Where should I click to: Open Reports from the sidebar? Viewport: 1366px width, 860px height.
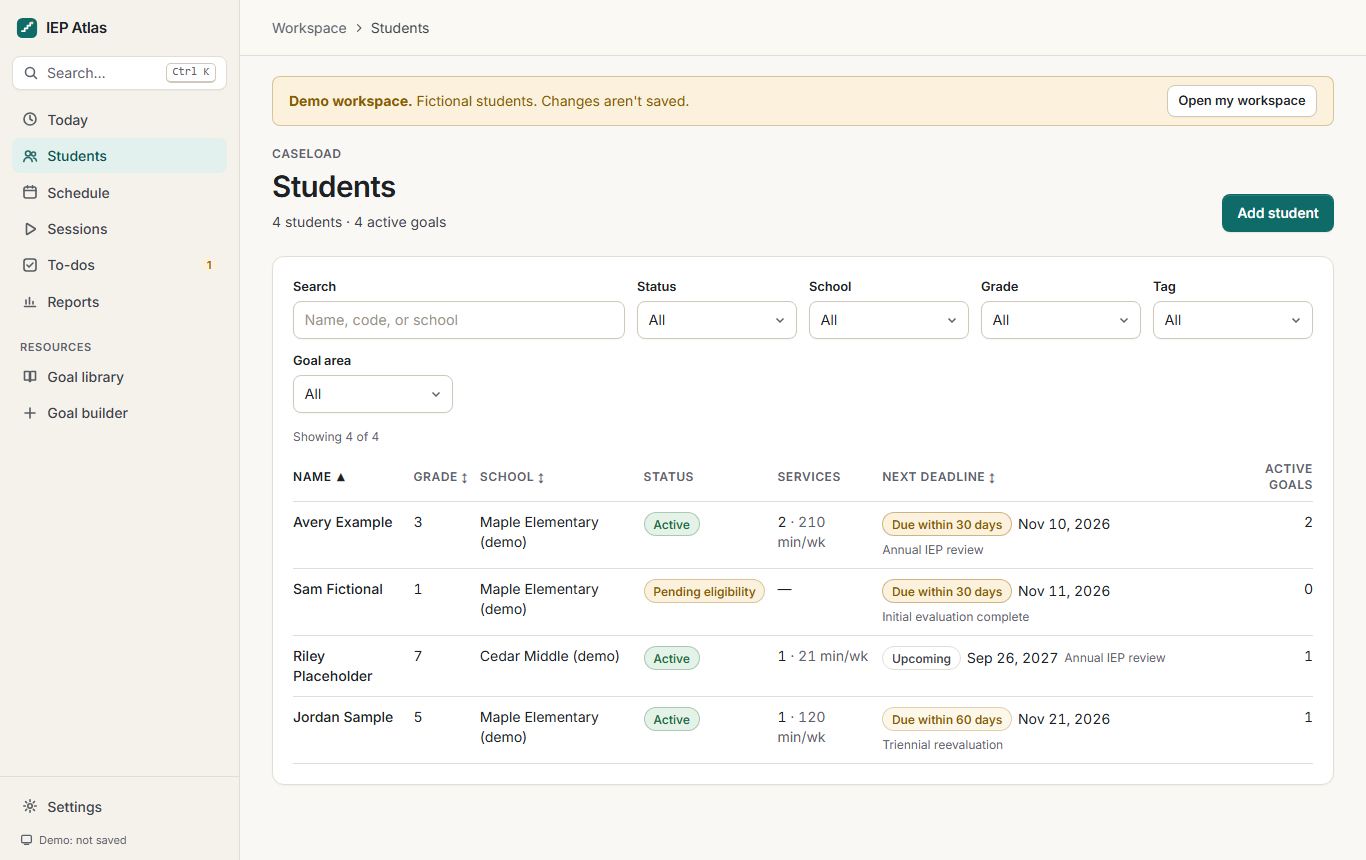click(120, 302)
